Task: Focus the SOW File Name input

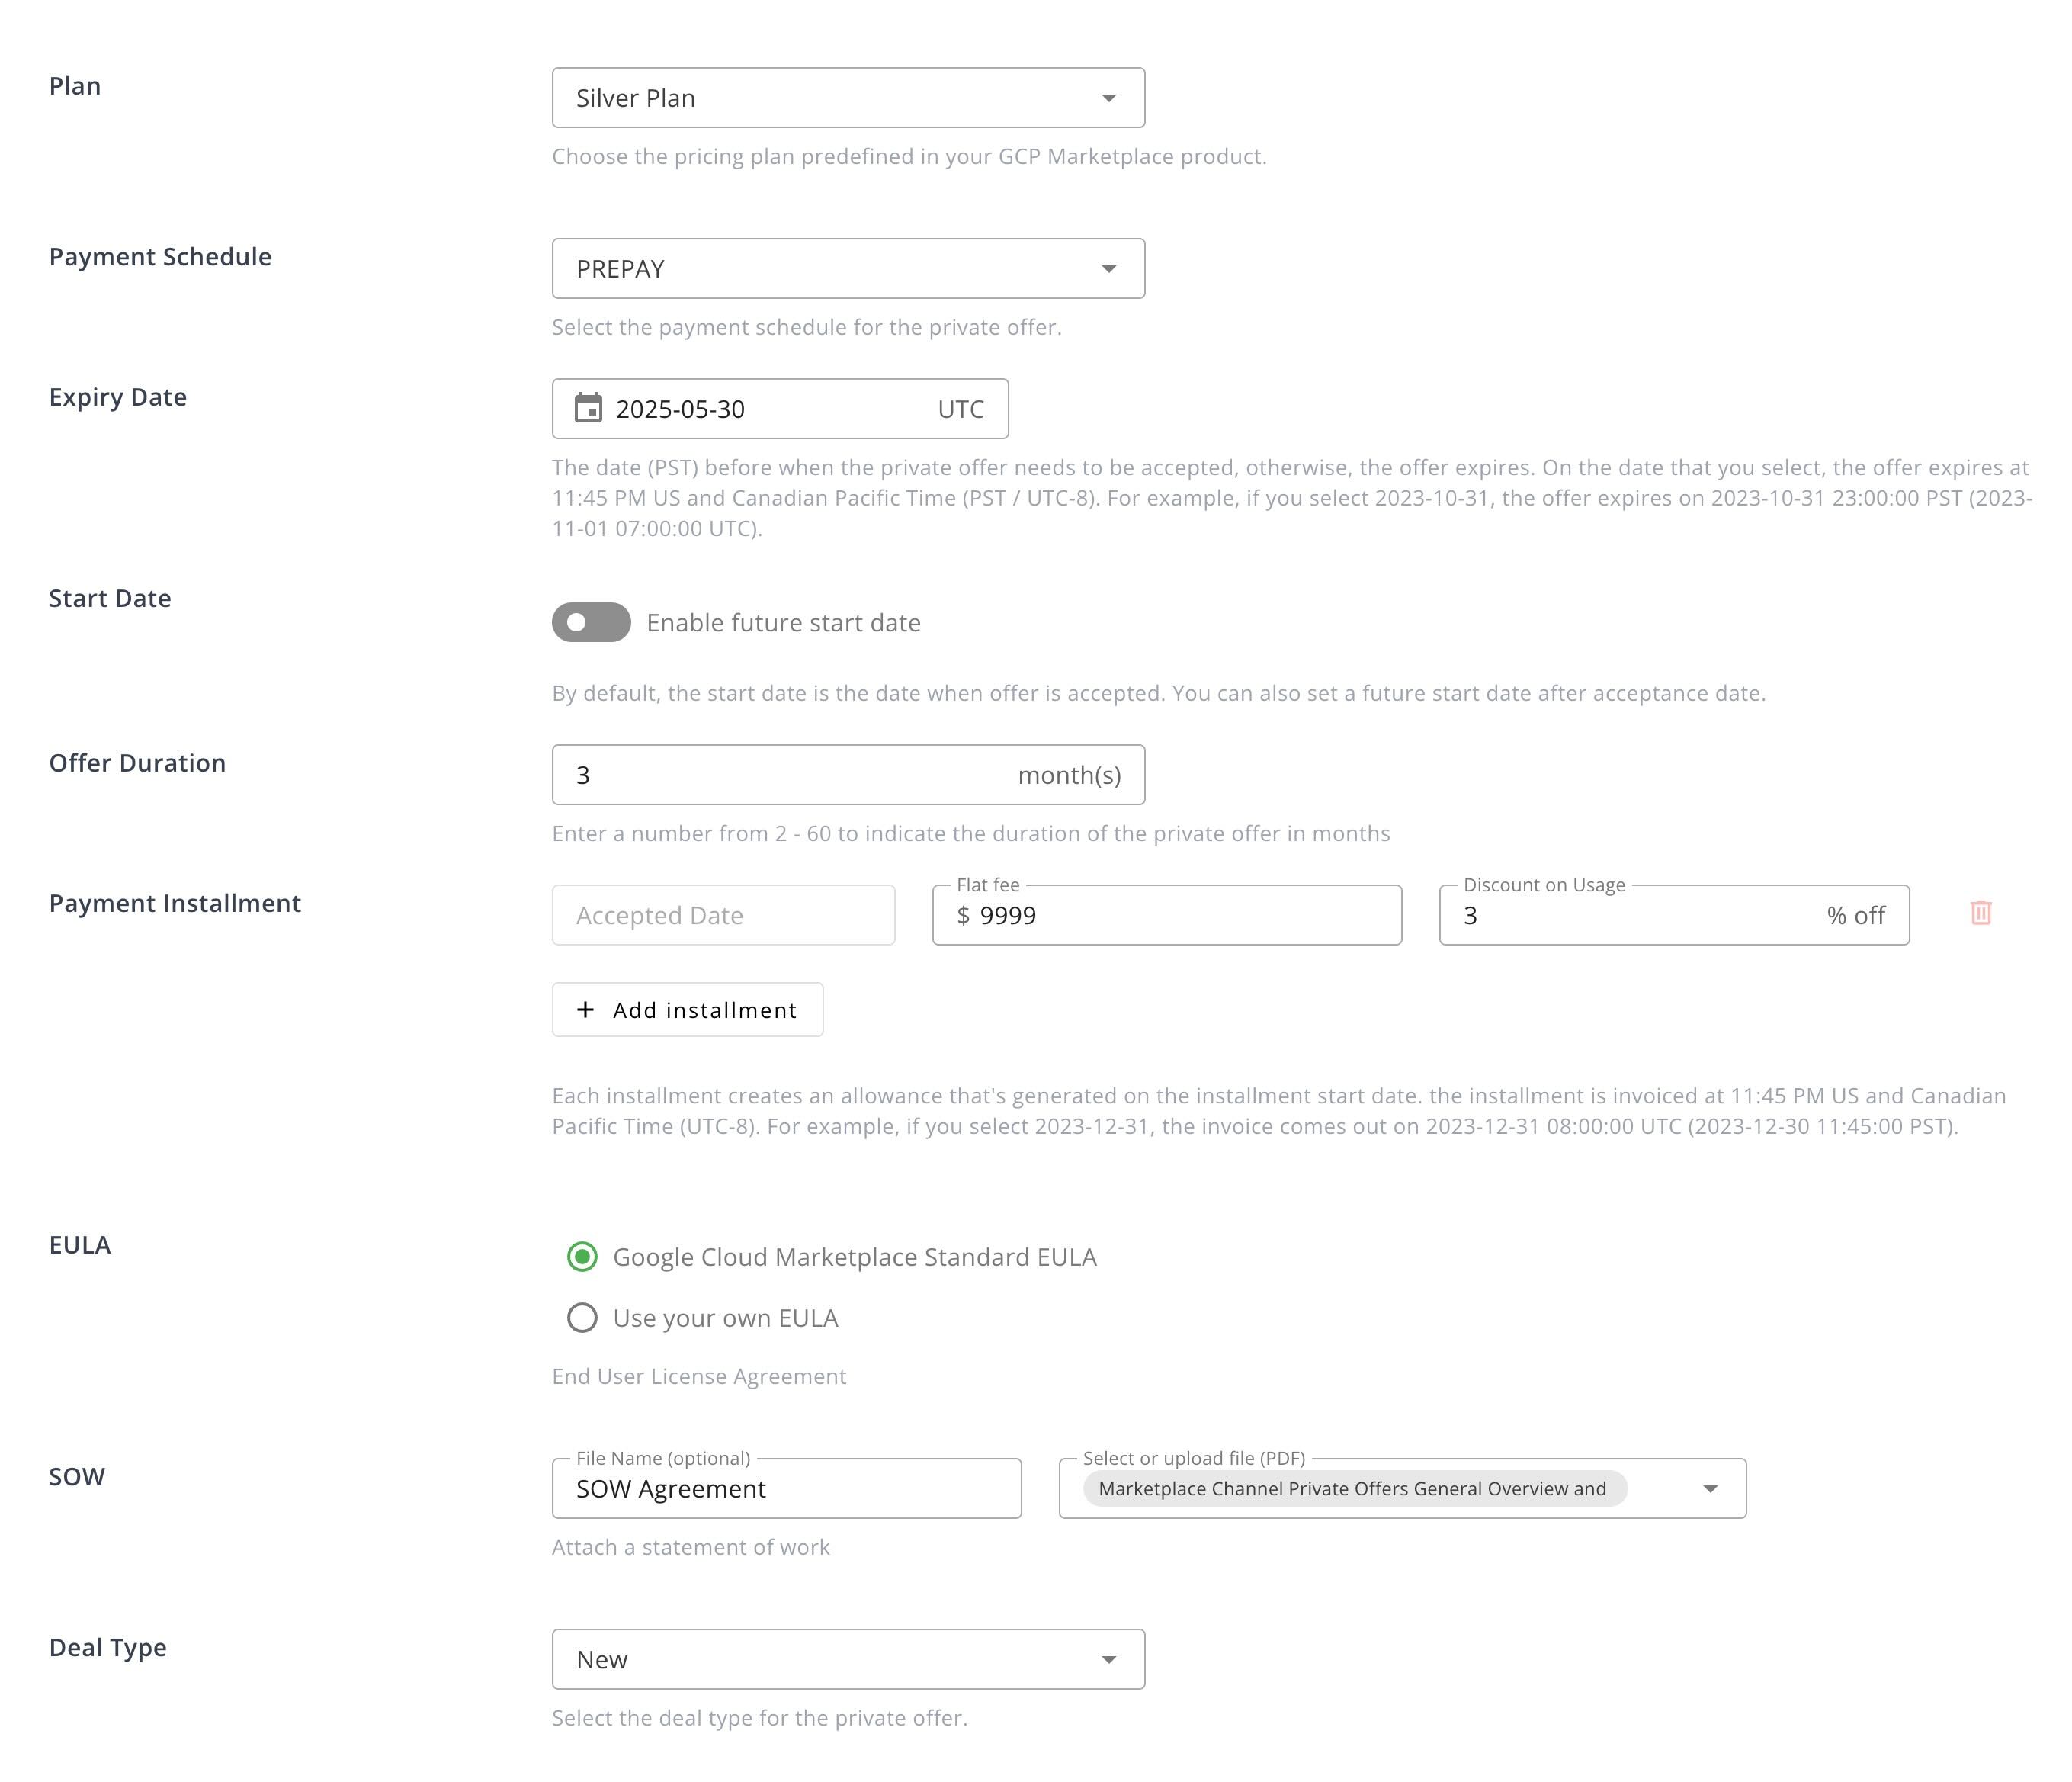Action: click(x=786, y=1490)
